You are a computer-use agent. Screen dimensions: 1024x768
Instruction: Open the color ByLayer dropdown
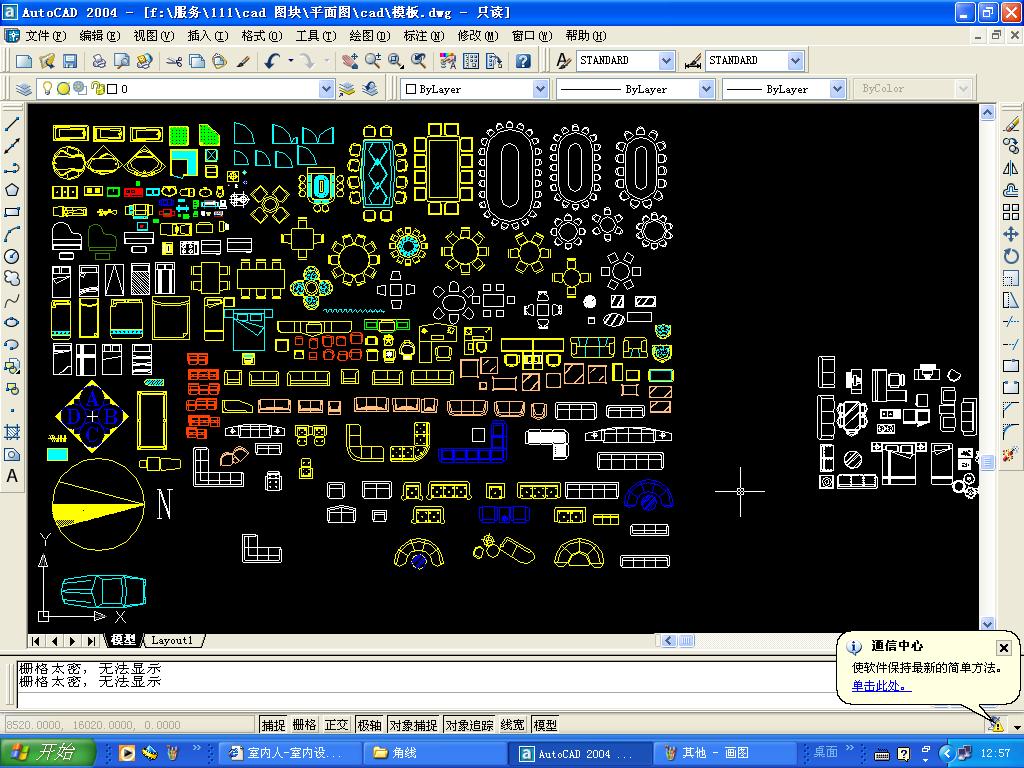click(540, 89)
